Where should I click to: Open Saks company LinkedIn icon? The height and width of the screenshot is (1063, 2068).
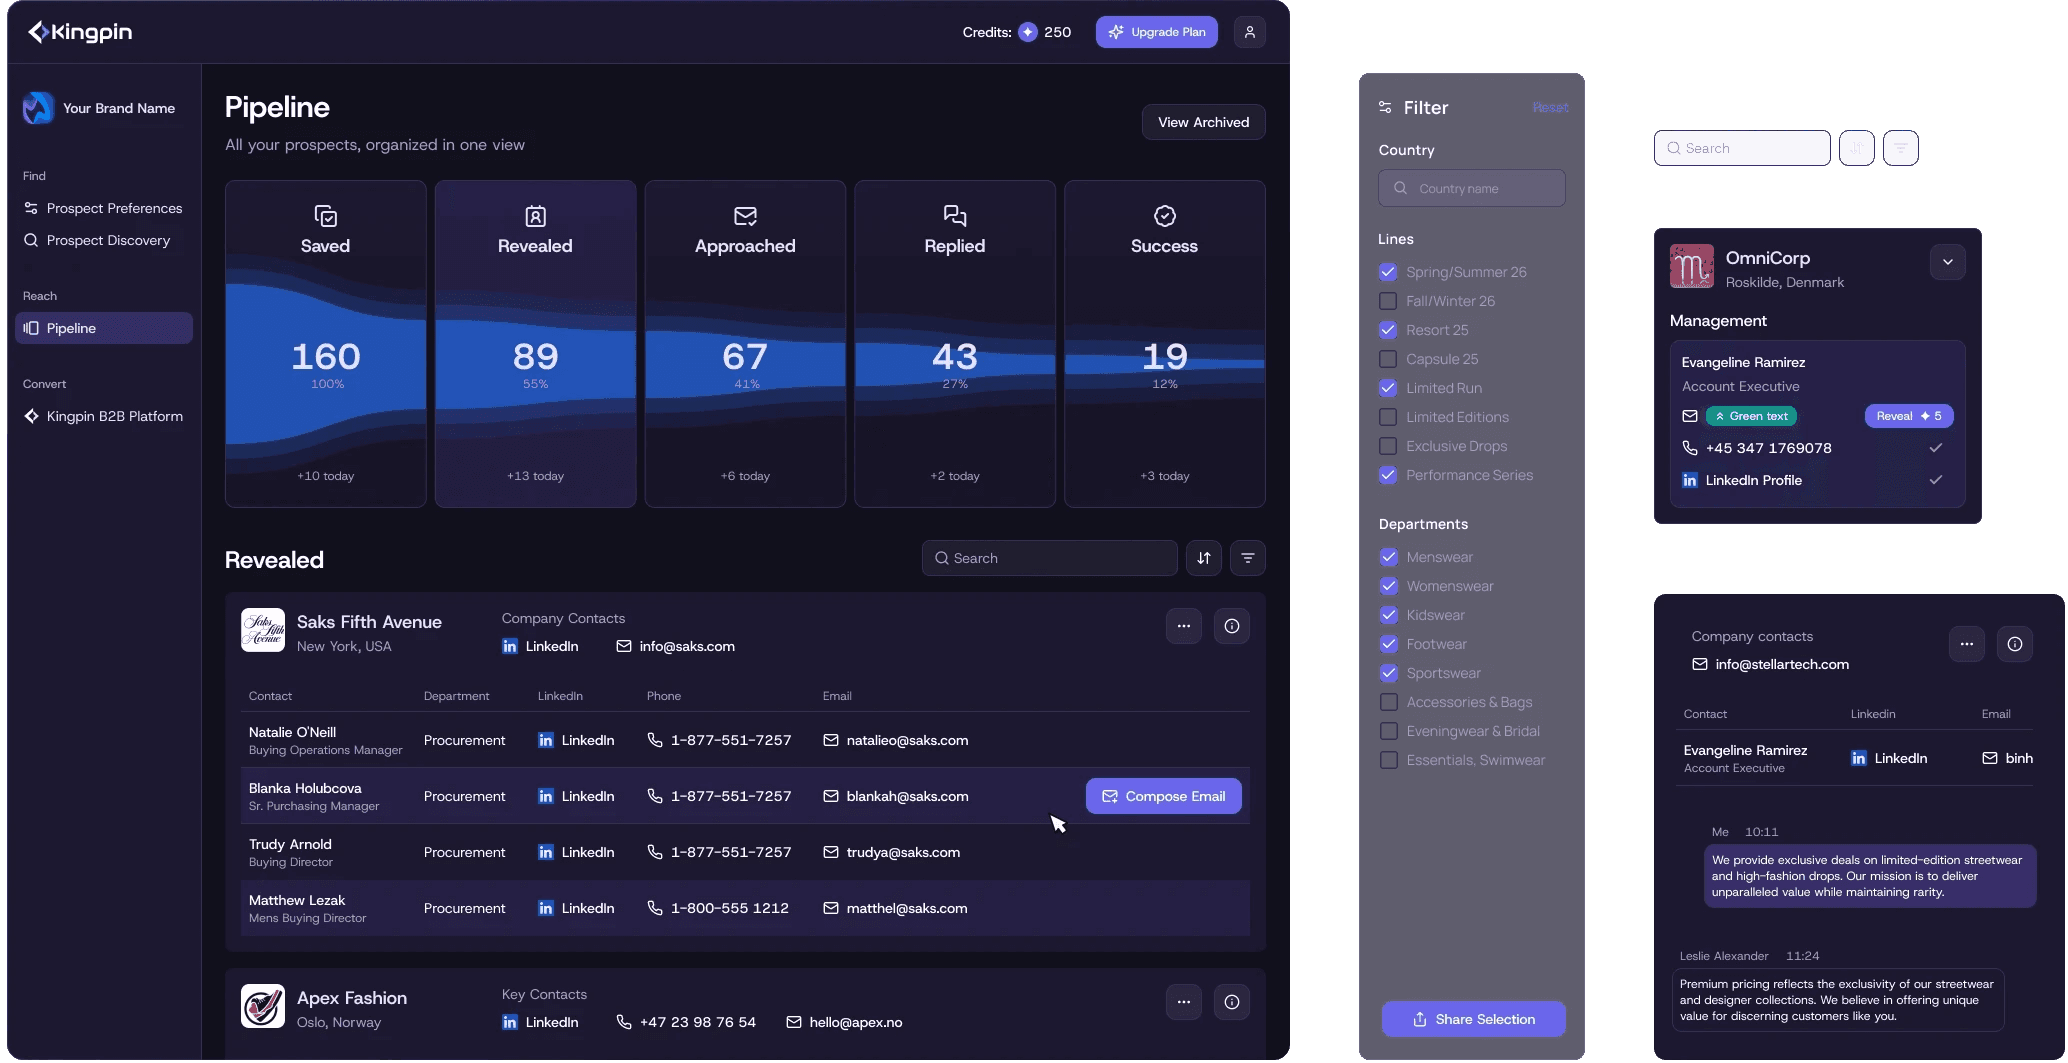[510, 646]
